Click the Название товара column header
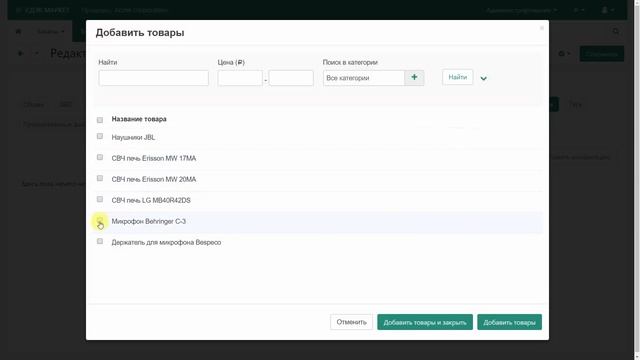The image size is (640, 360). tap(139, 119)
